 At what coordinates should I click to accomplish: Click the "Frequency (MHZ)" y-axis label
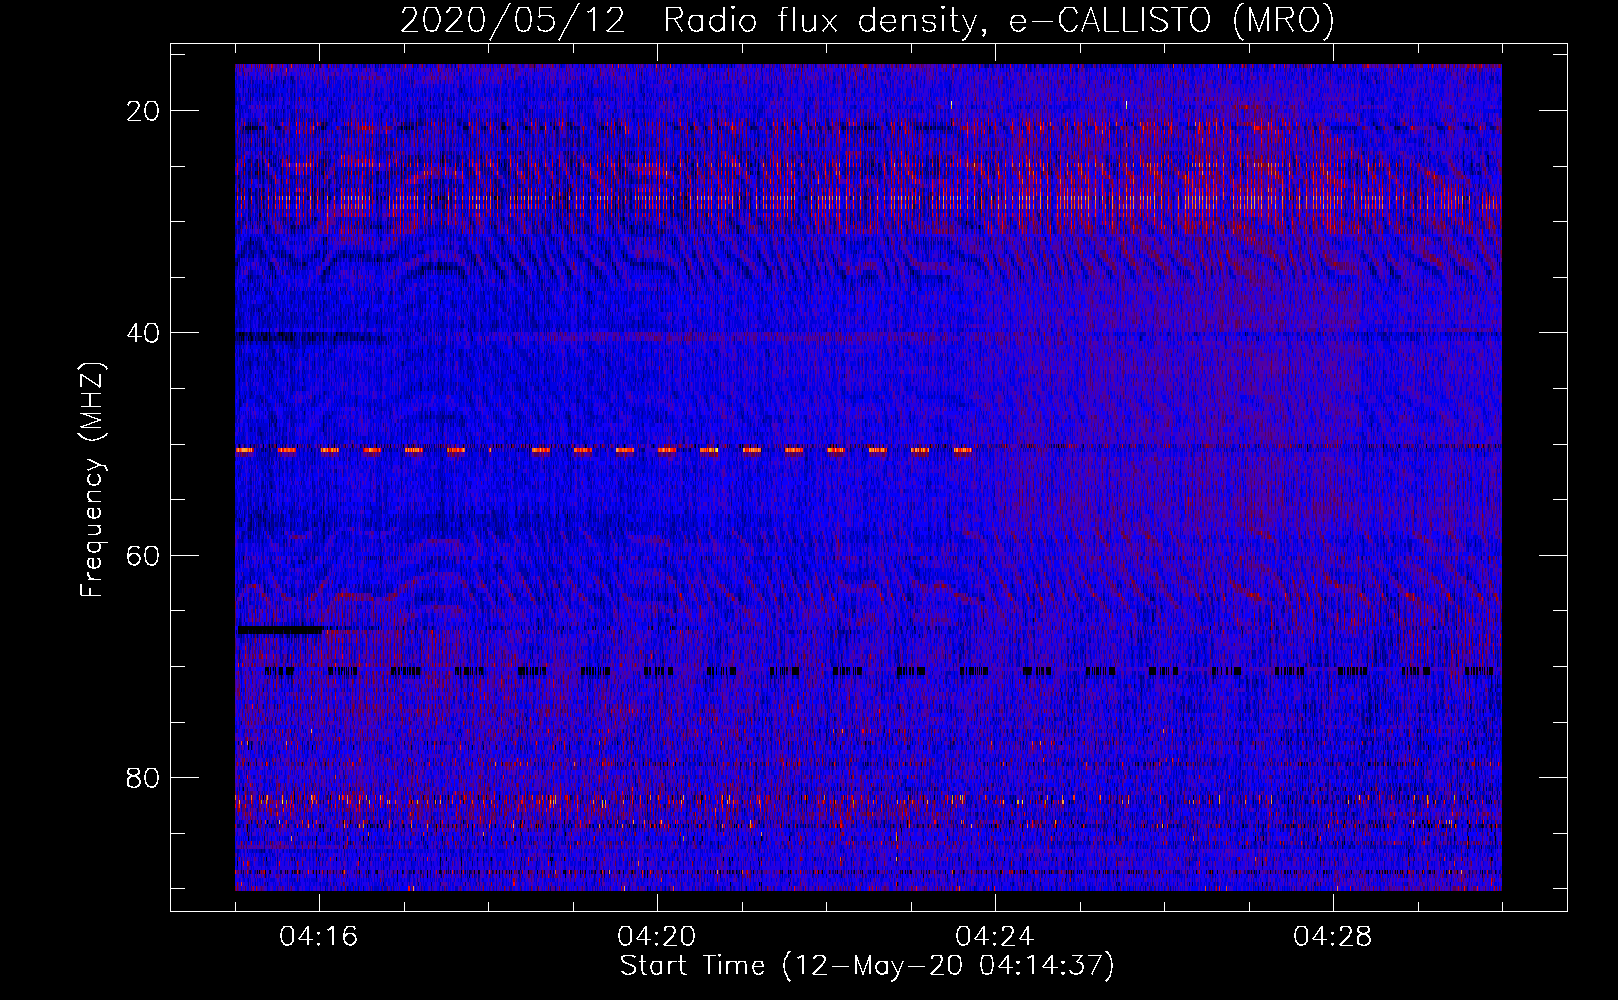point(92,480)
